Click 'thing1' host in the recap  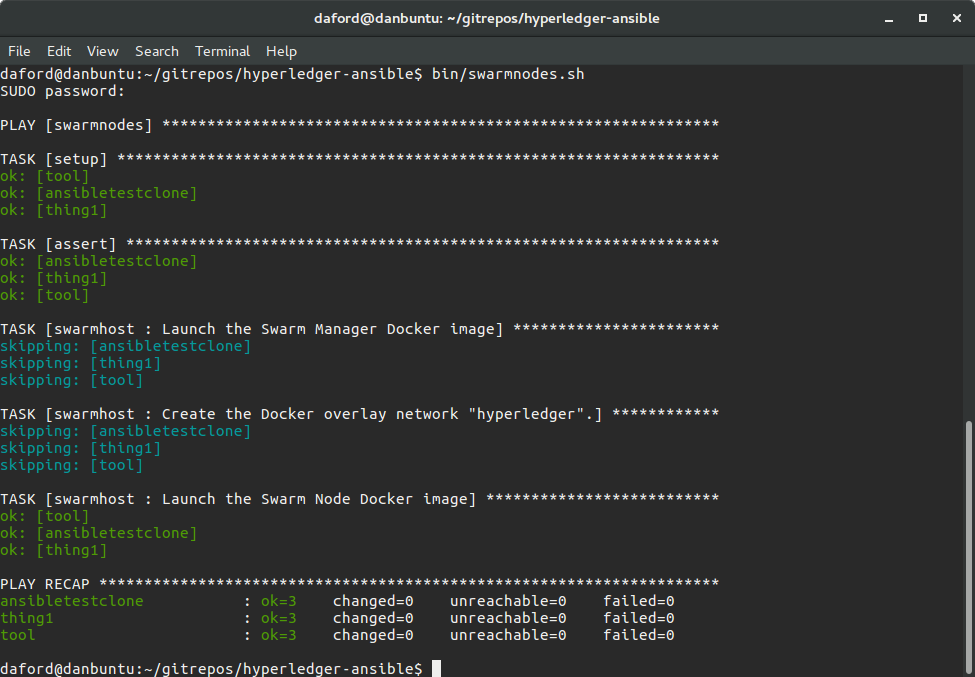[27, 618]
